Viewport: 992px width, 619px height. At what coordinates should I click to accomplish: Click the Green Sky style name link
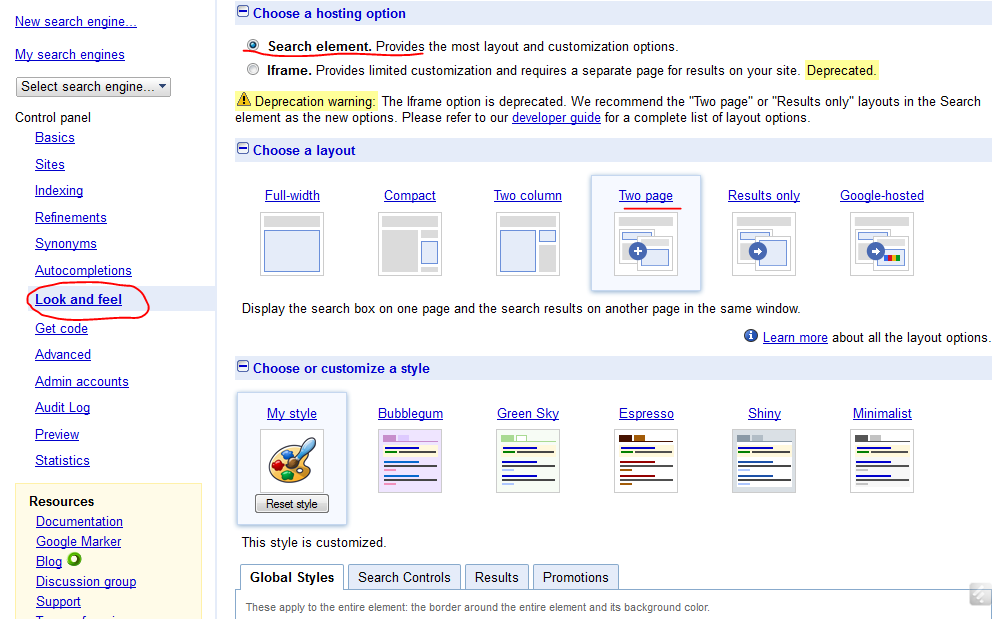pos(528,413)
